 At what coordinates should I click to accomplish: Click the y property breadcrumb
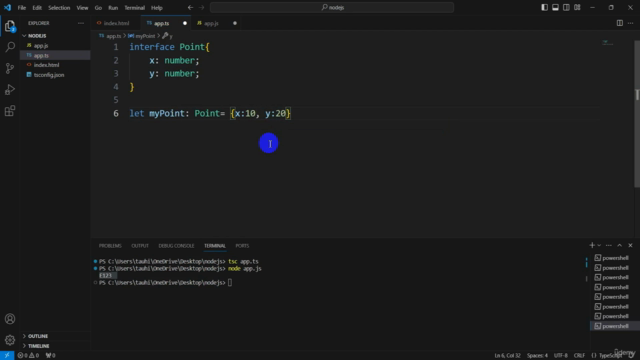pyautogui.click(x=168, y=36)
